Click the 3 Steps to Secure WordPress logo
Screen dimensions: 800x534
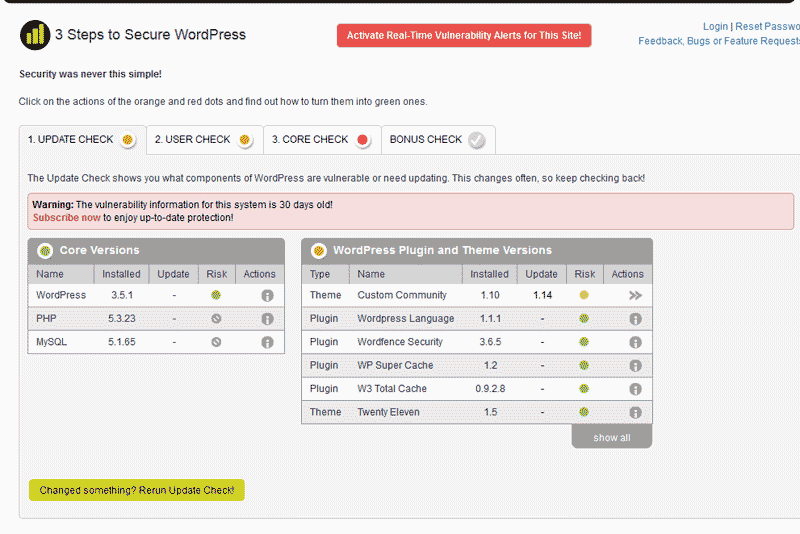(x=35, y=35)
